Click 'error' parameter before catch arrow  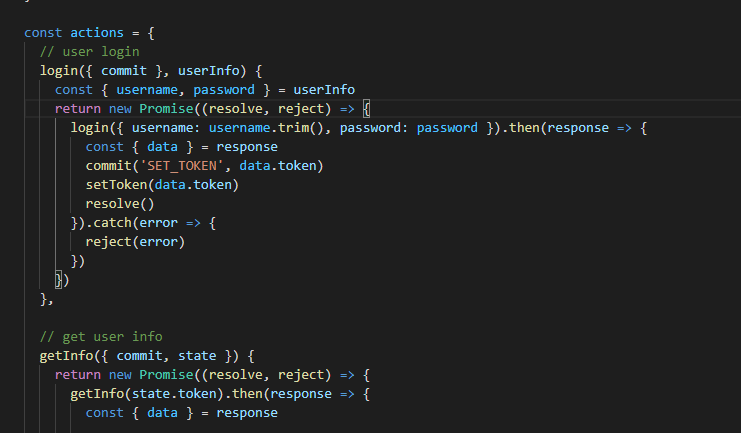pyautogui.click(x=159, y=223)
